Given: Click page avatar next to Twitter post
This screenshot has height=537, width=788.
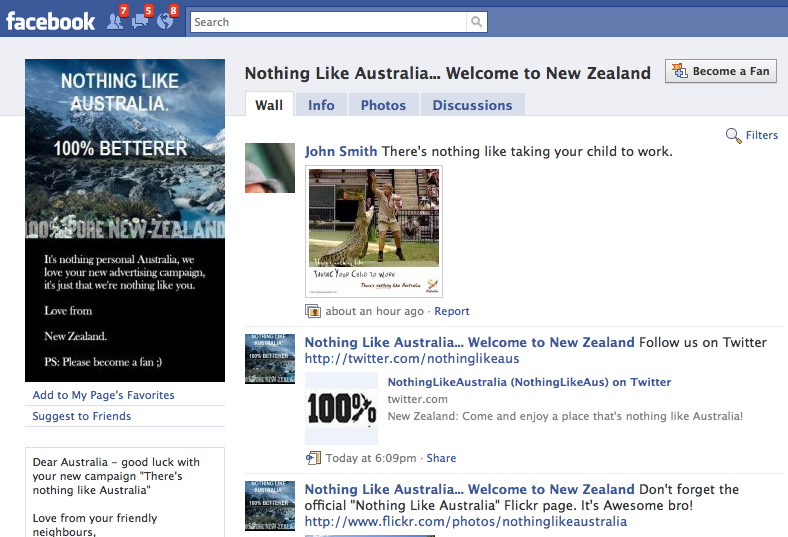Looking at the screenshot, I should pyautogui.click(x=270, y=359).
